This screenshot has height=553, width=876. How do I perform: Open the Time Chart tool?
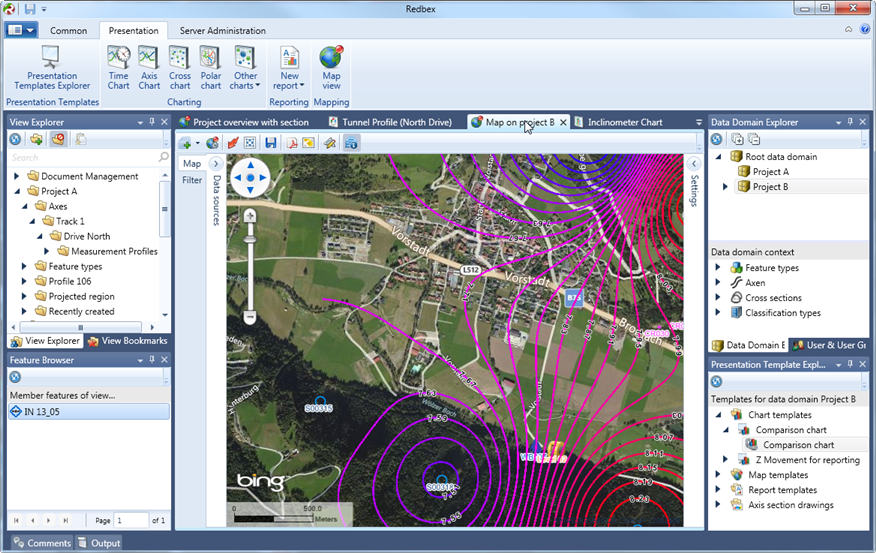(x=118, y=66)
